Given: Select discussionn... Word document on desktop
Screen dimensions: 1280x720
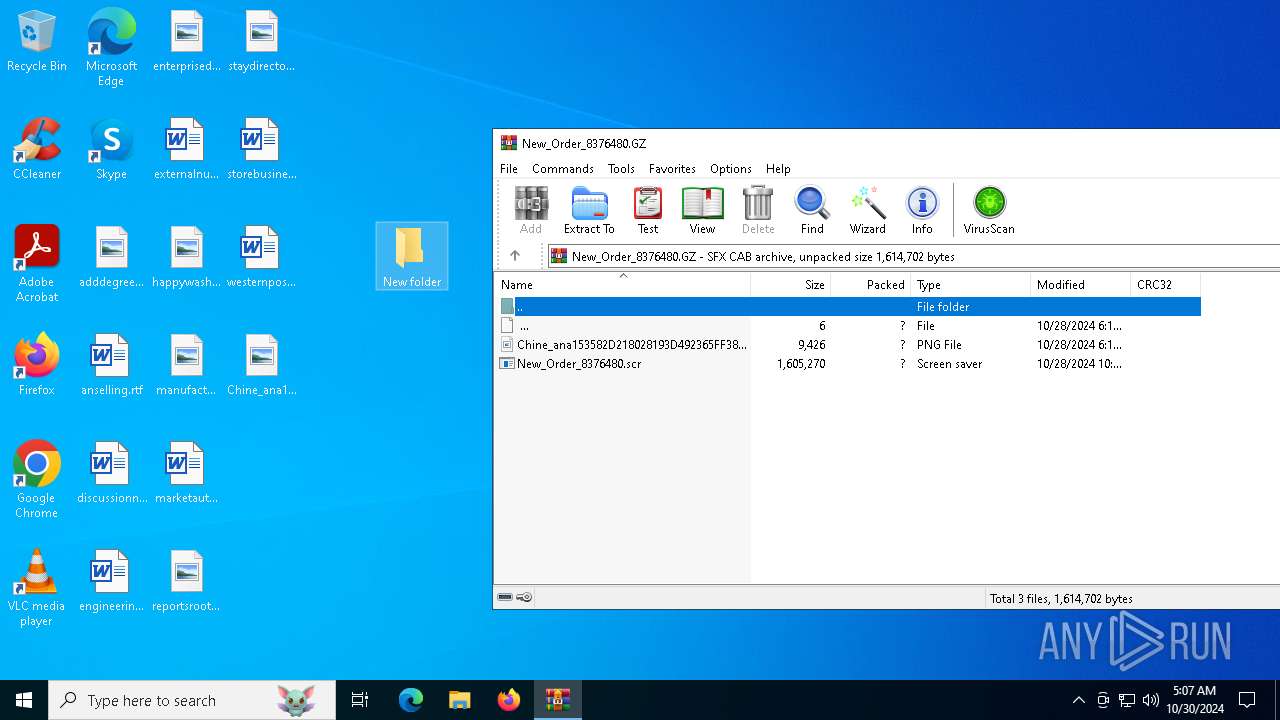Looking at the screenshot, I should pos(111,474).
